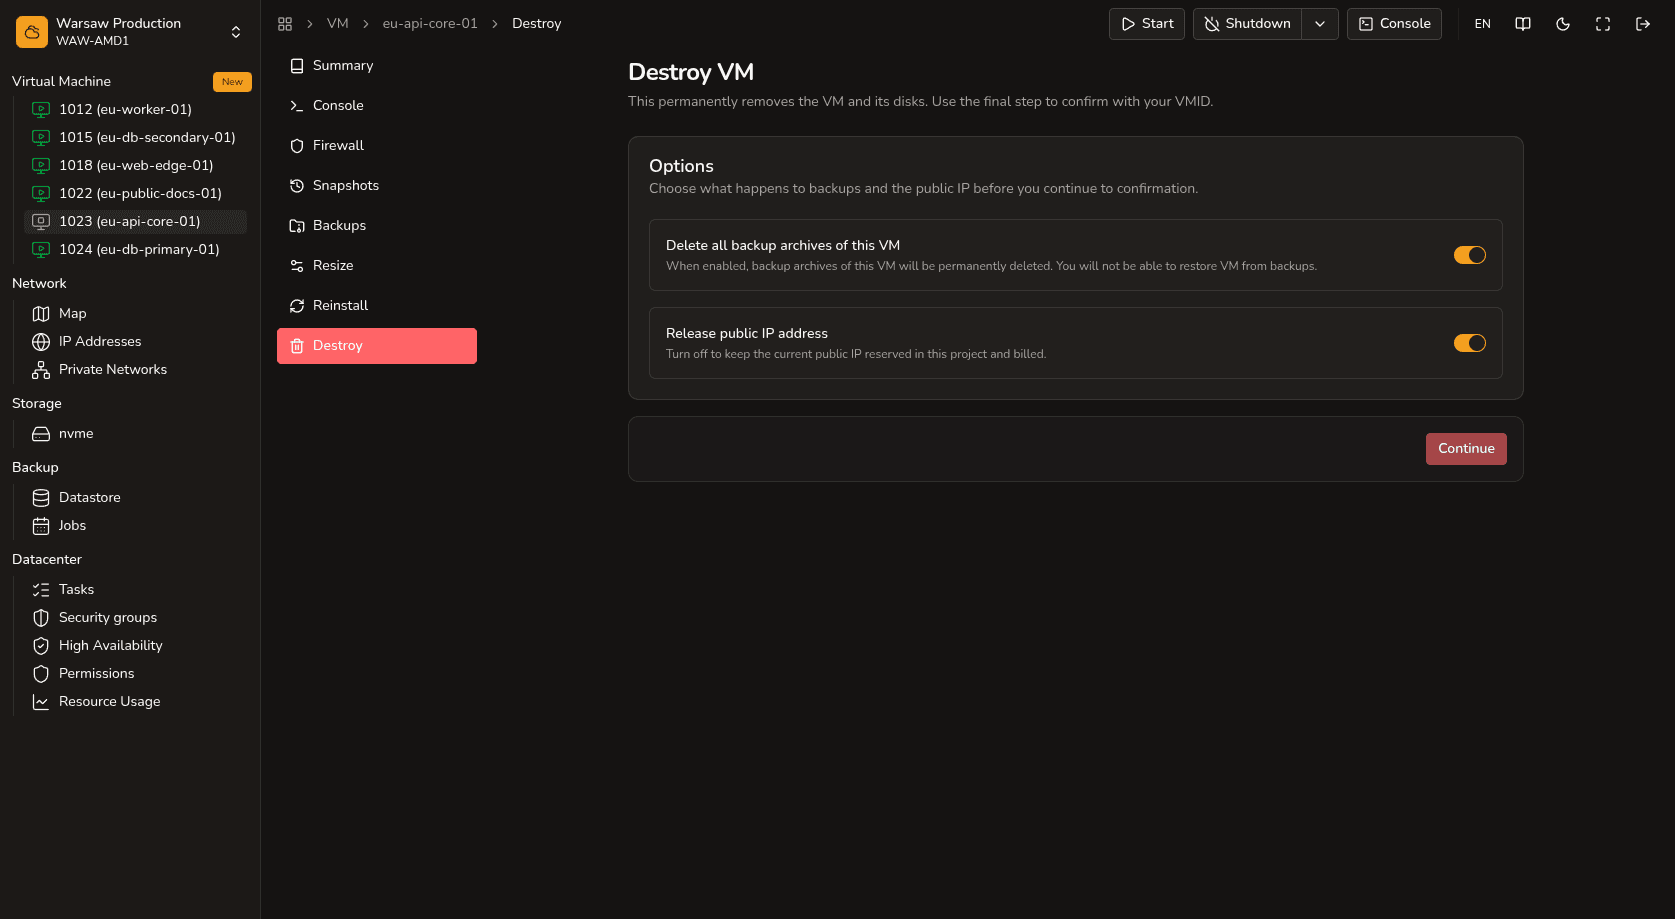Image resolution: width=1675 pixels, height=919 pixels.
Task: Click the VM 1015 eu-db-secondary-01 monitor icon
Action: tap(41, 138)
